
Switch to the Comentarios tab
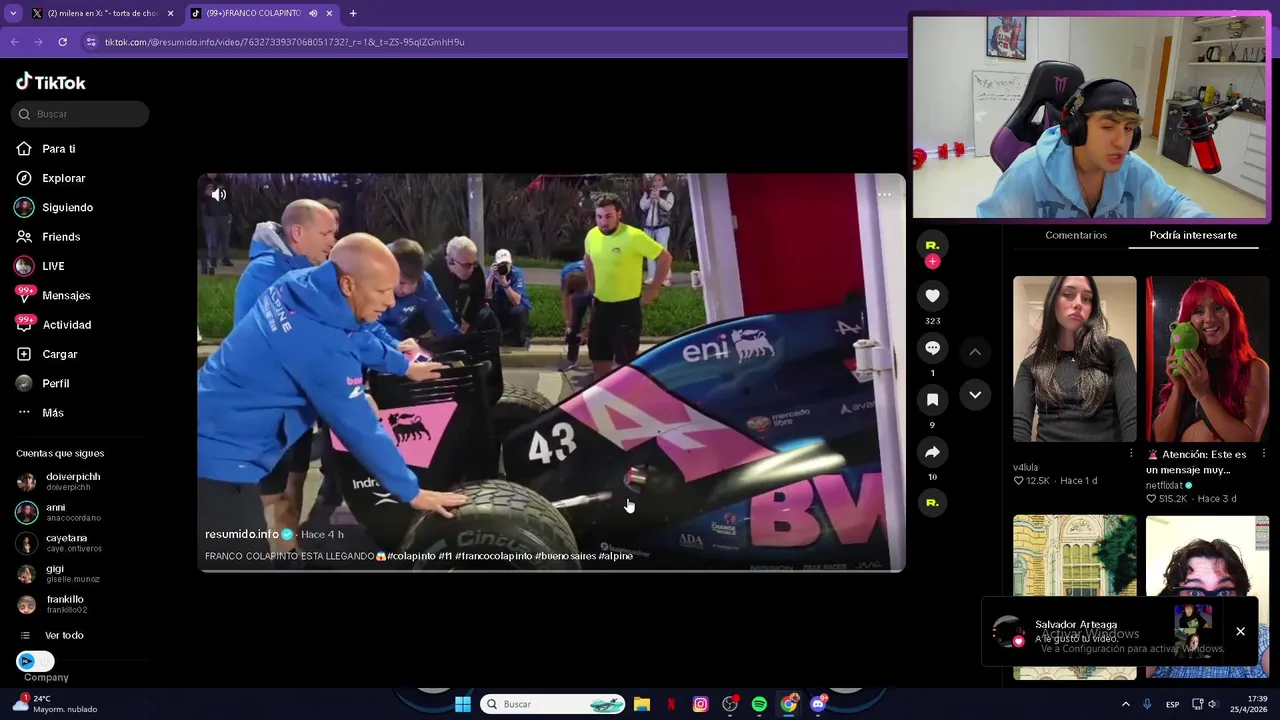coord(1076,235)
